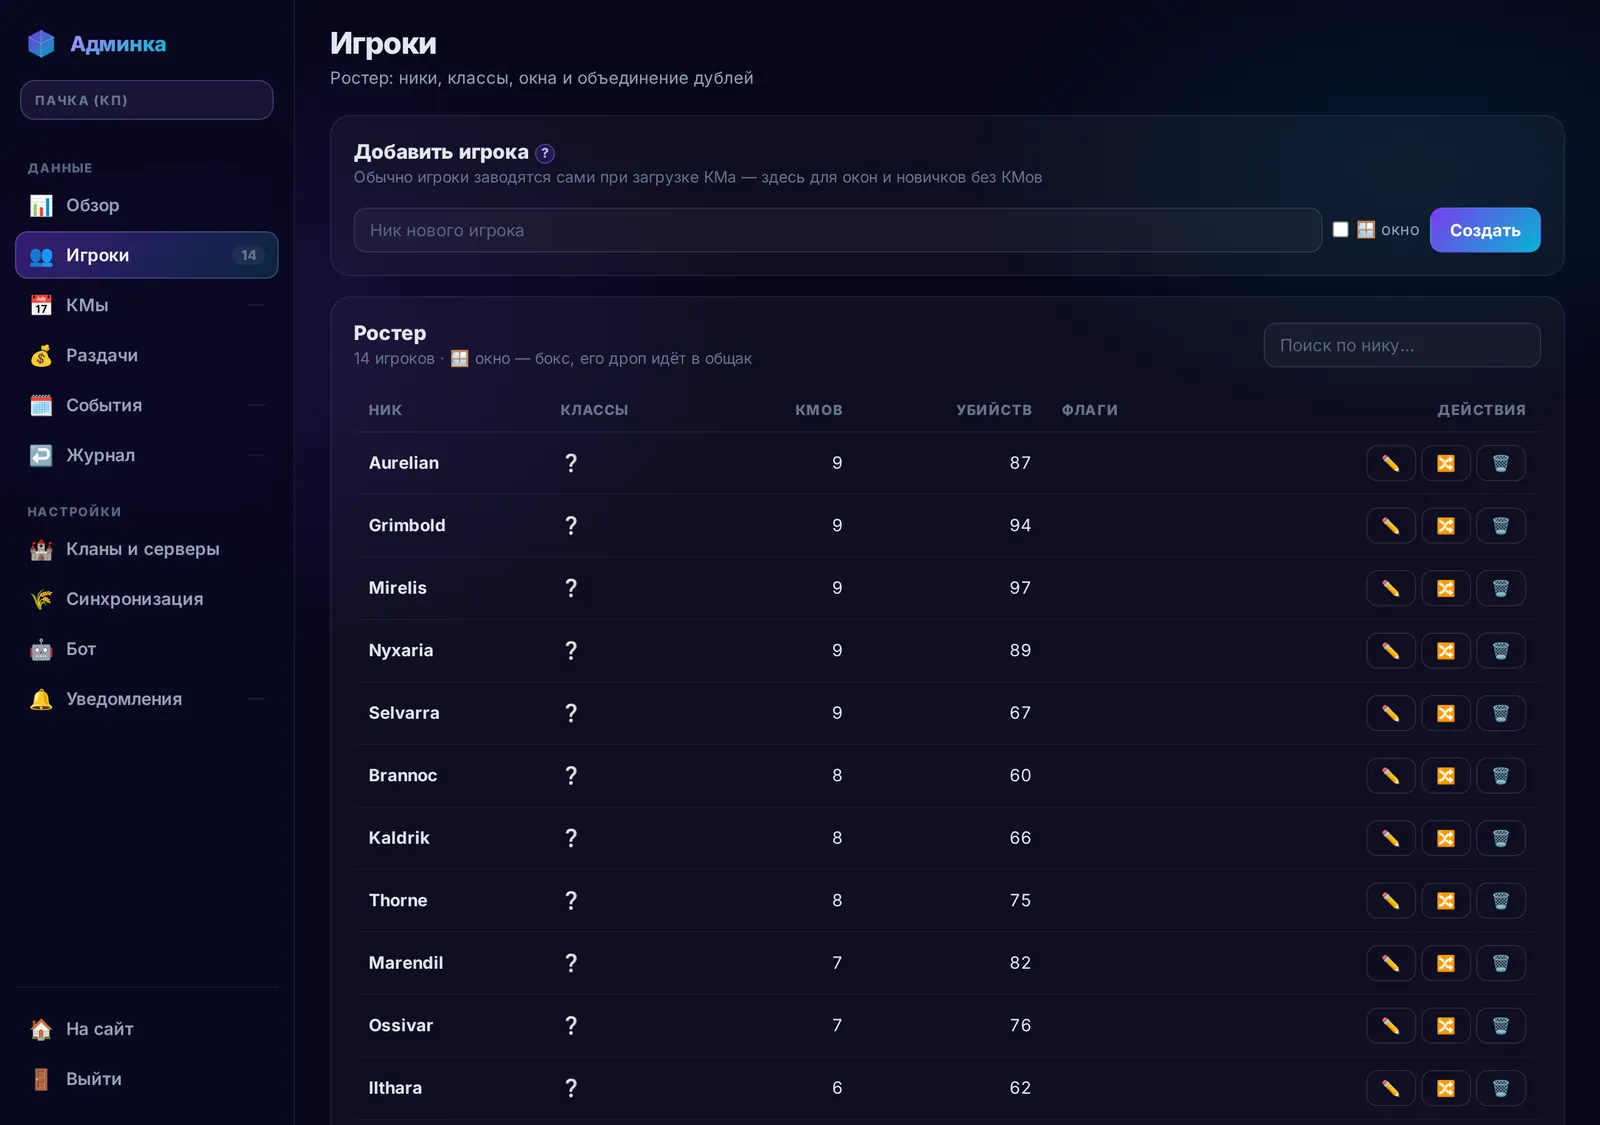
Task: Open the Обзор section
Action: coord(147,205)
